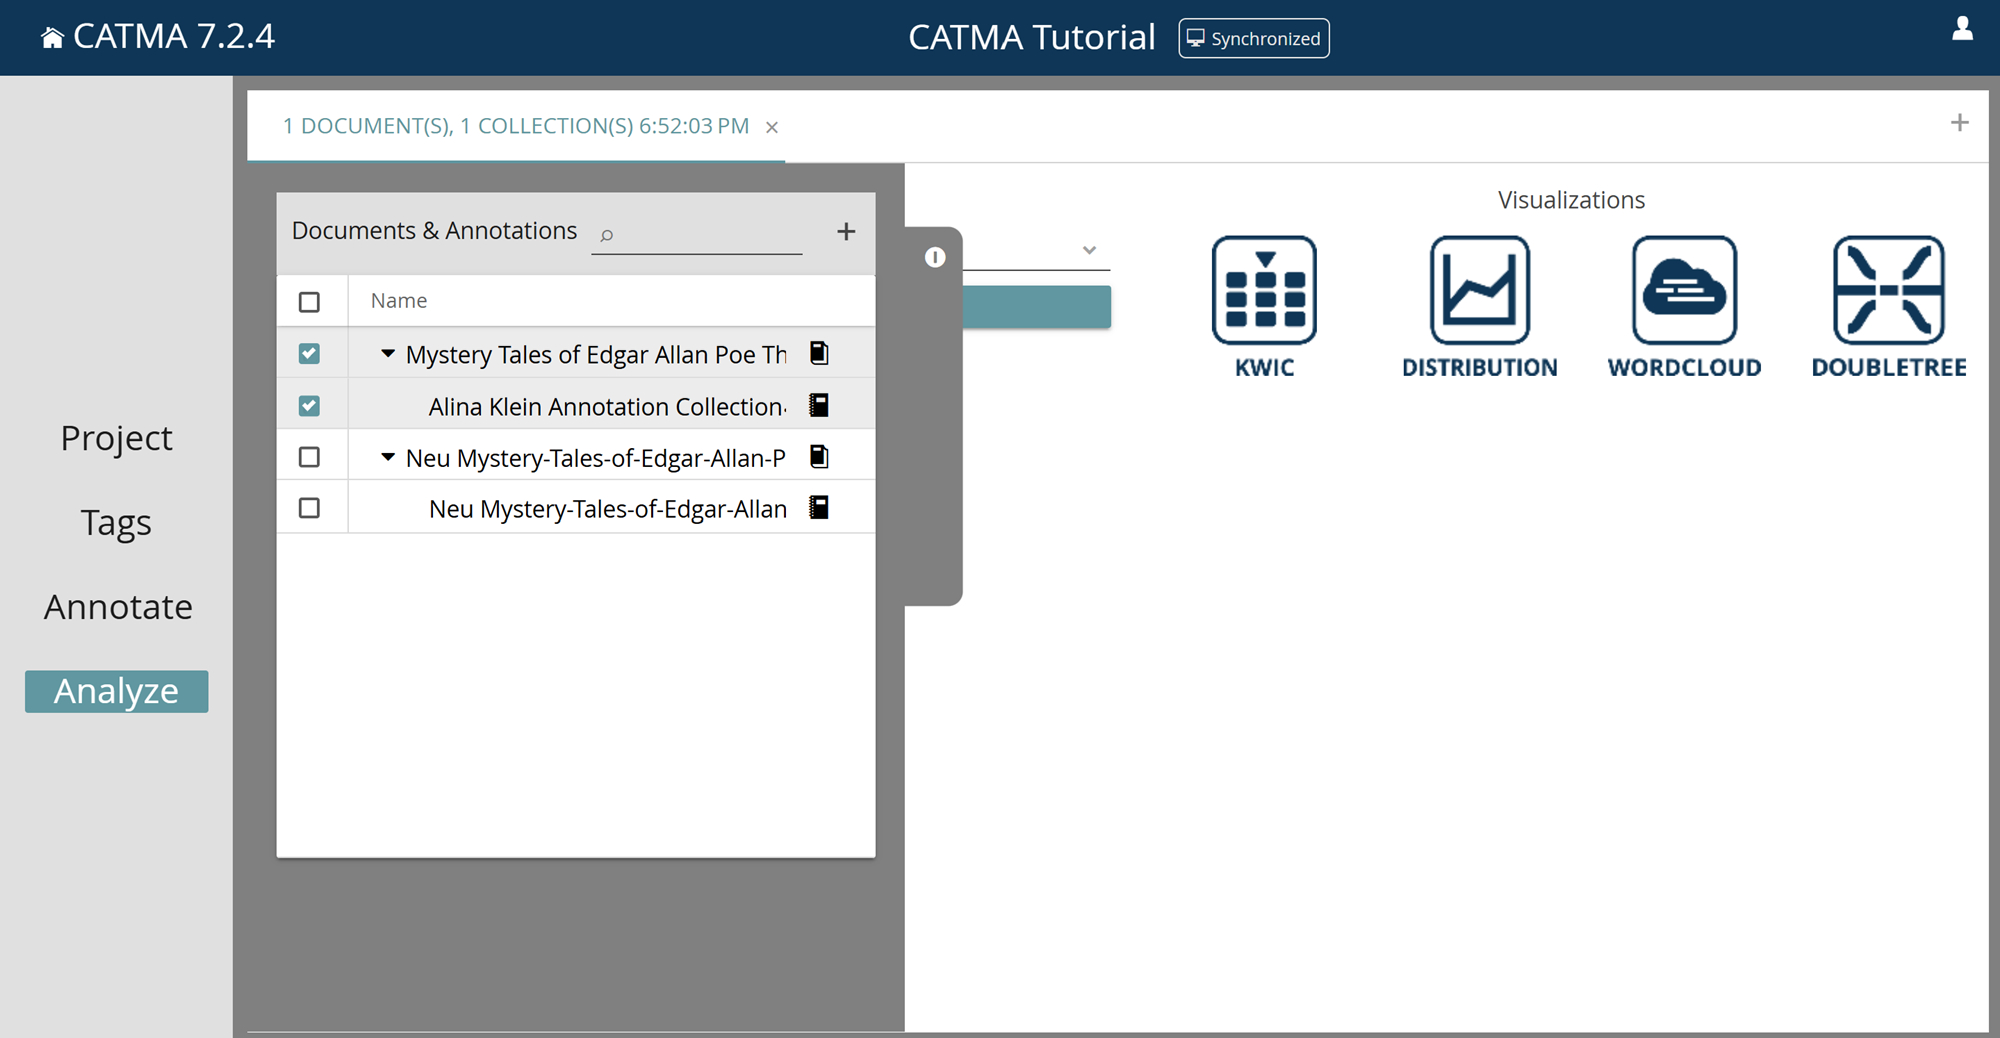Collapse the Neu Mystery-Tales-of-Edgar-Allan-P entry

click(x=388, y=456)
